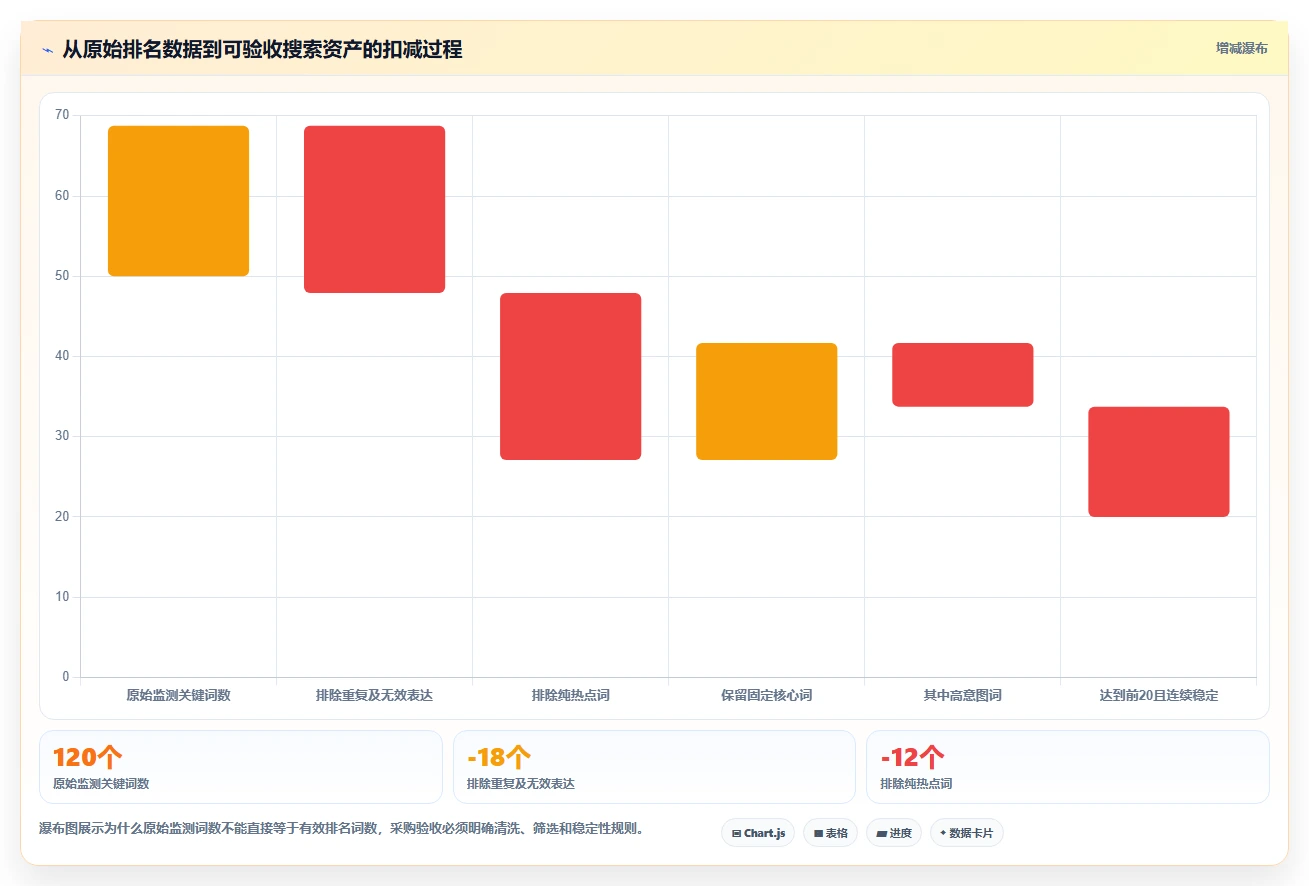Click the description text starting with 瀑布图展示

coord(344,829)
